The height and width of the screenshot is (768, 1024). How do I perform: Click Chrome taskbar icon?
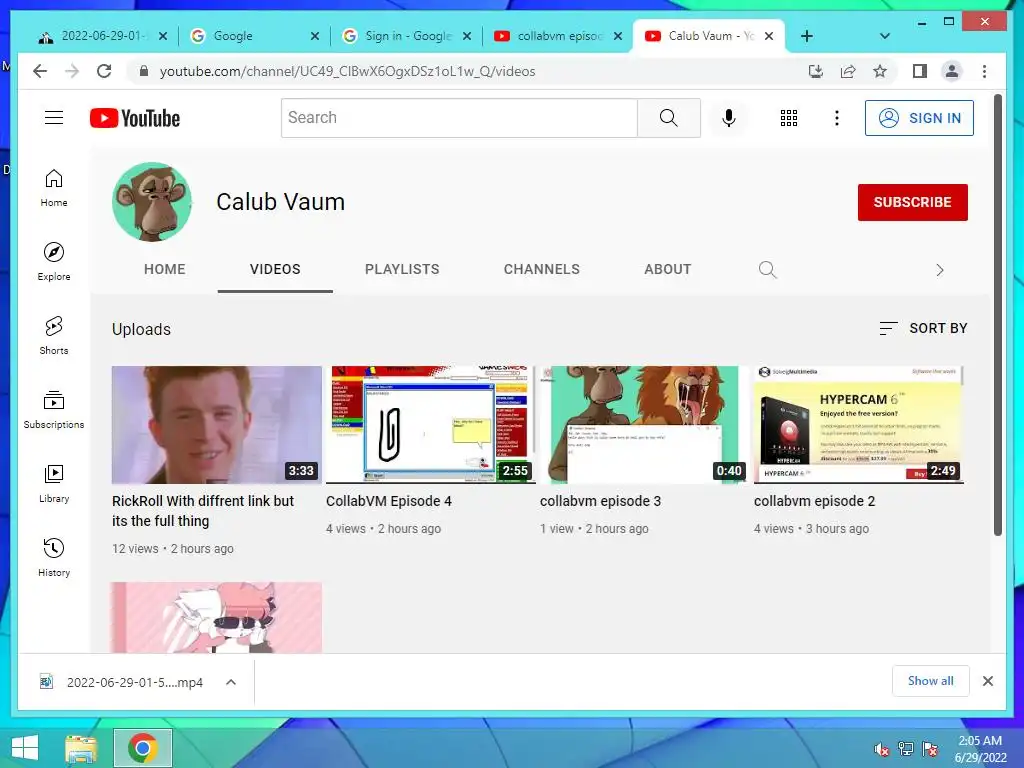(x=143, y=748)
